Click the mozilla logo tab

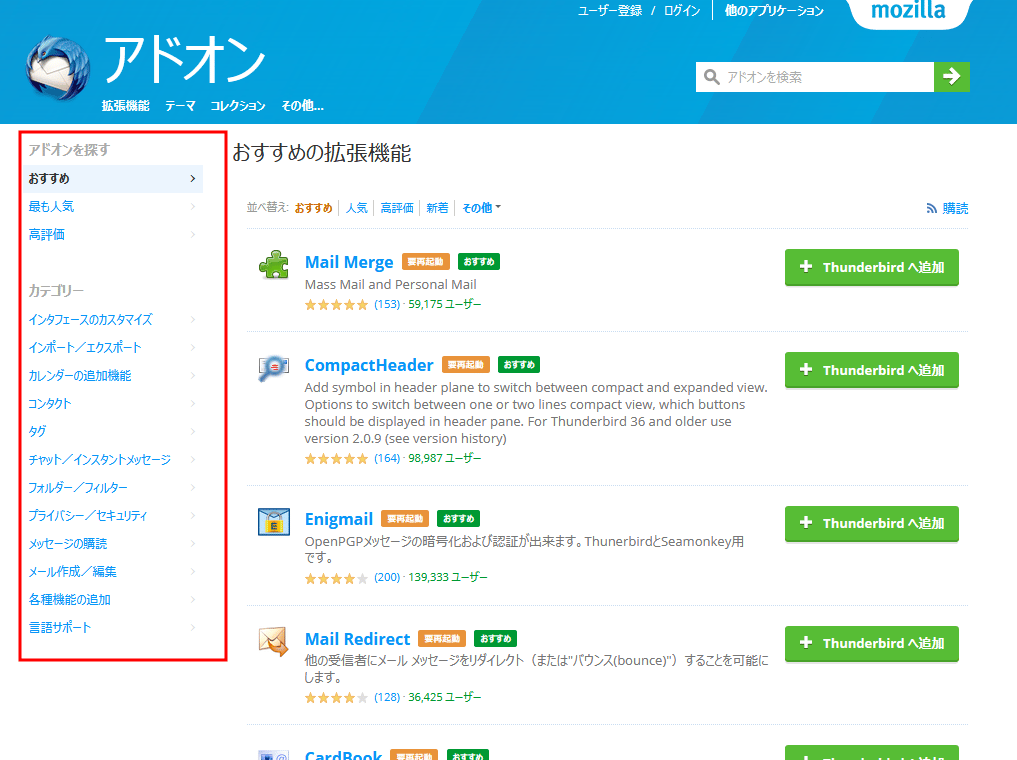(x=908, y=12)
